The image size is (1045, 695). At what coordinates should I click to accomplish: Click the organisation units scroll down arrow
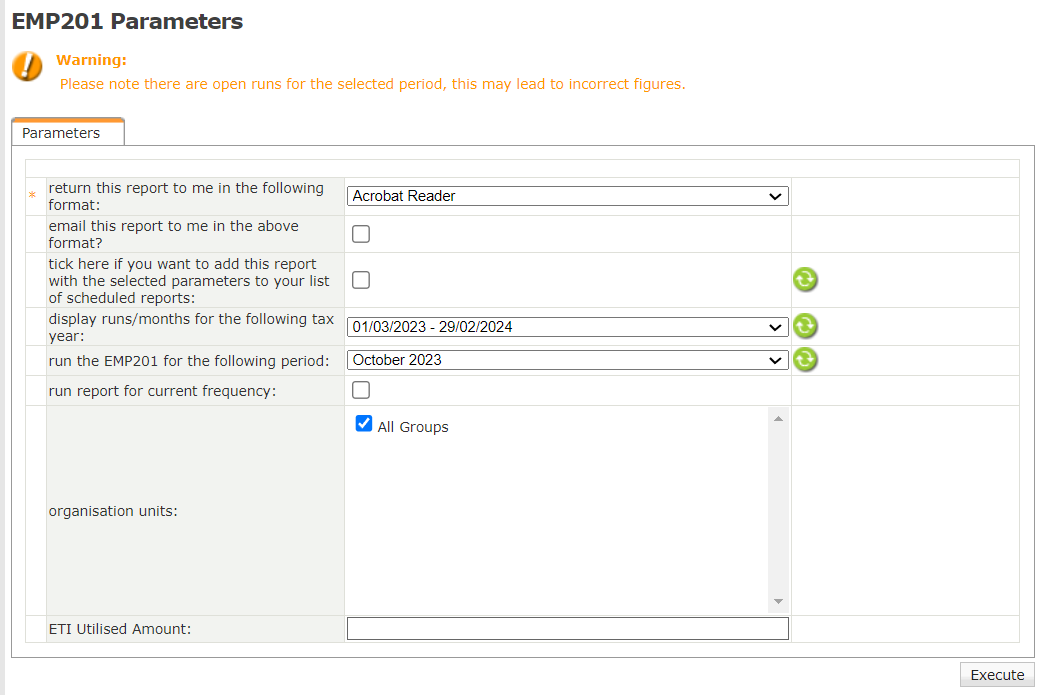(x=778, y=602)
